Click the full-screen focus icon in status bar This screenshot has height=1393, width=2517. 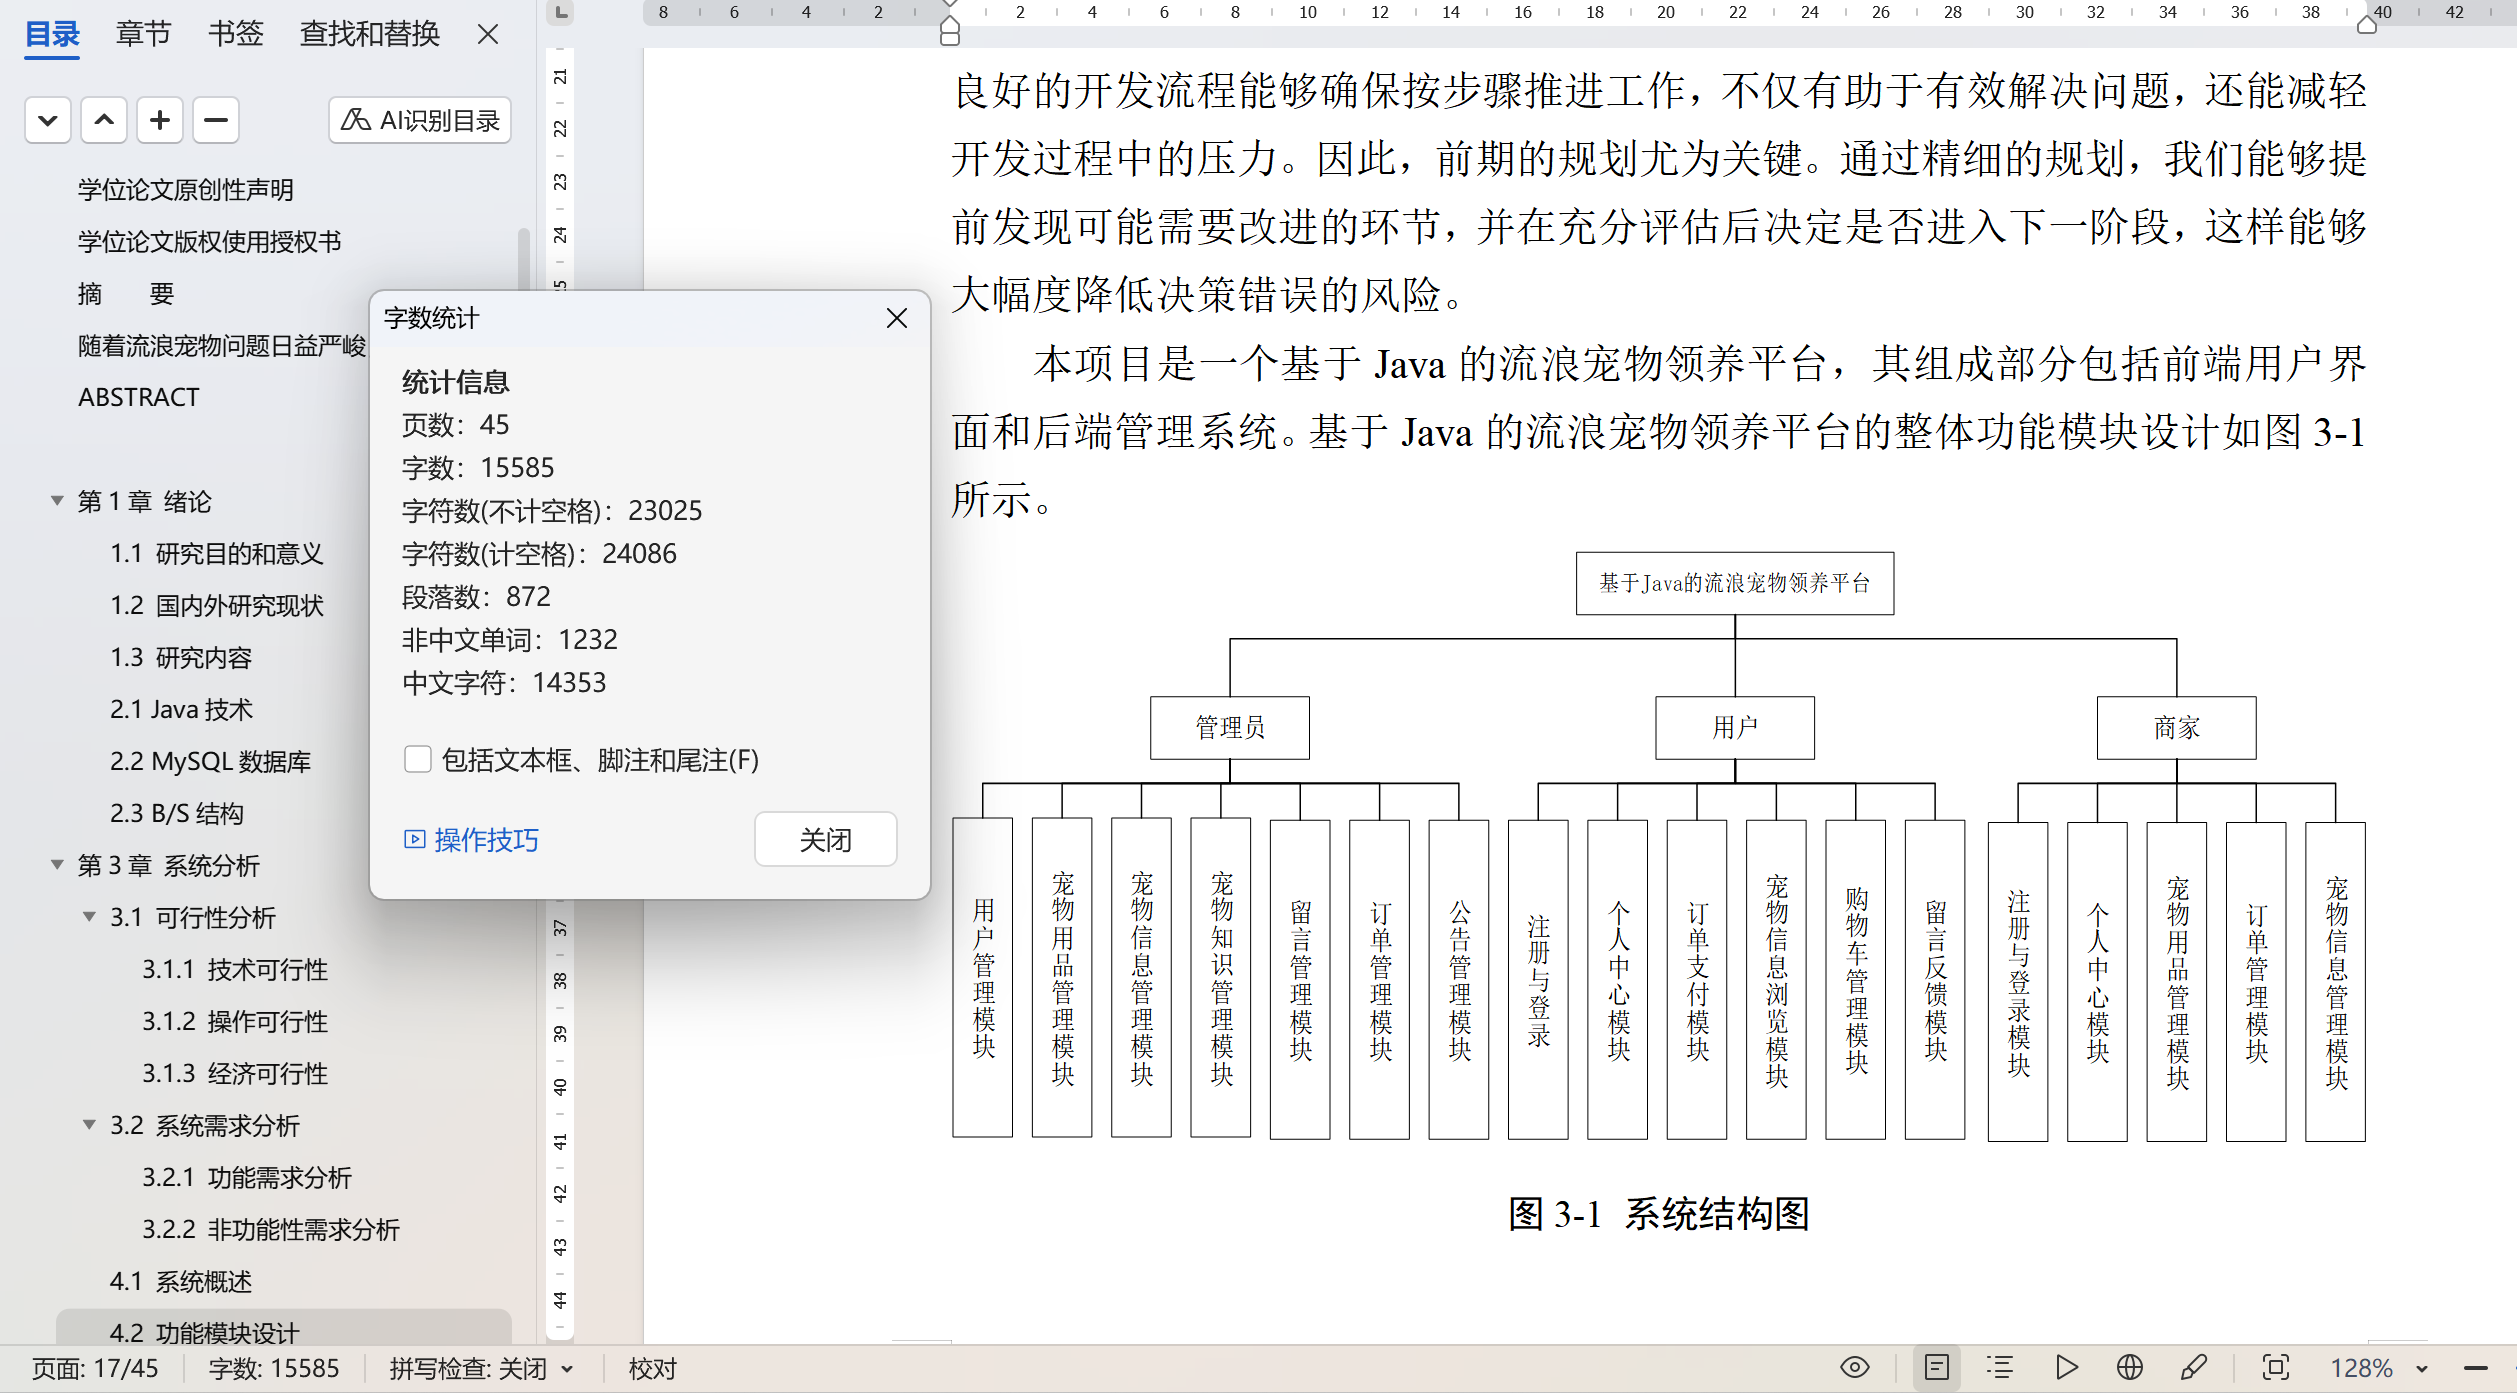[x=2275, y=1367]
